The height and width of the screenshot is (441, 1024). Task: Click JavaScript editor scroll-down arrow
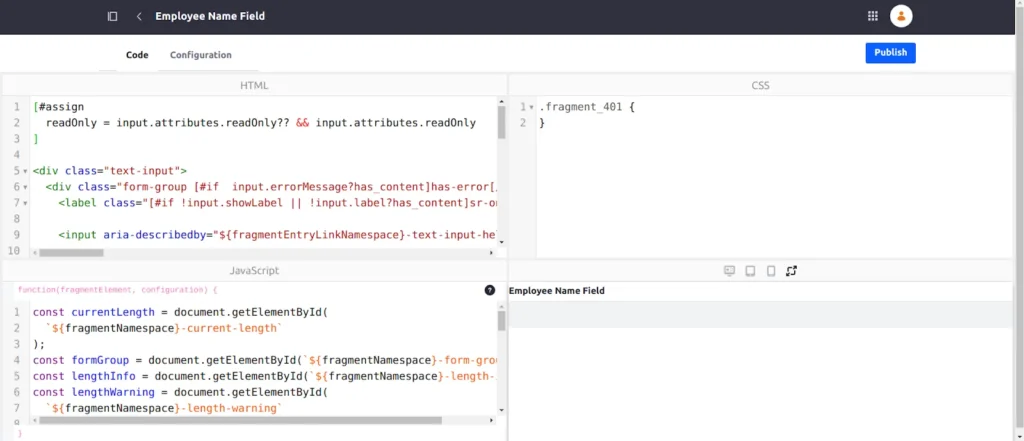(502, 410)
